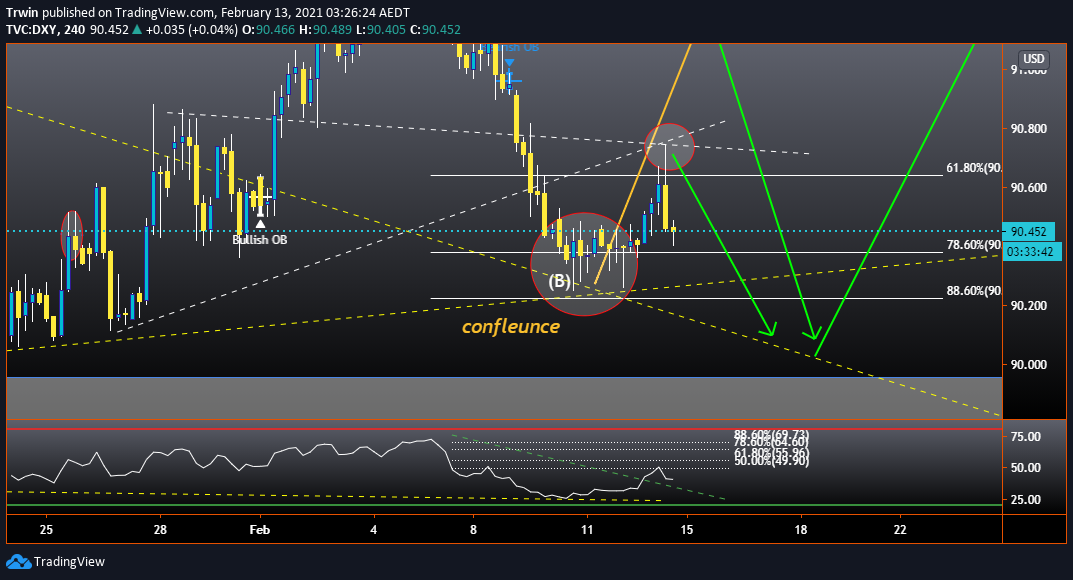Click the white 'Bullish OB' label
Screen dimensions: 1073x580
click(259, 240)
